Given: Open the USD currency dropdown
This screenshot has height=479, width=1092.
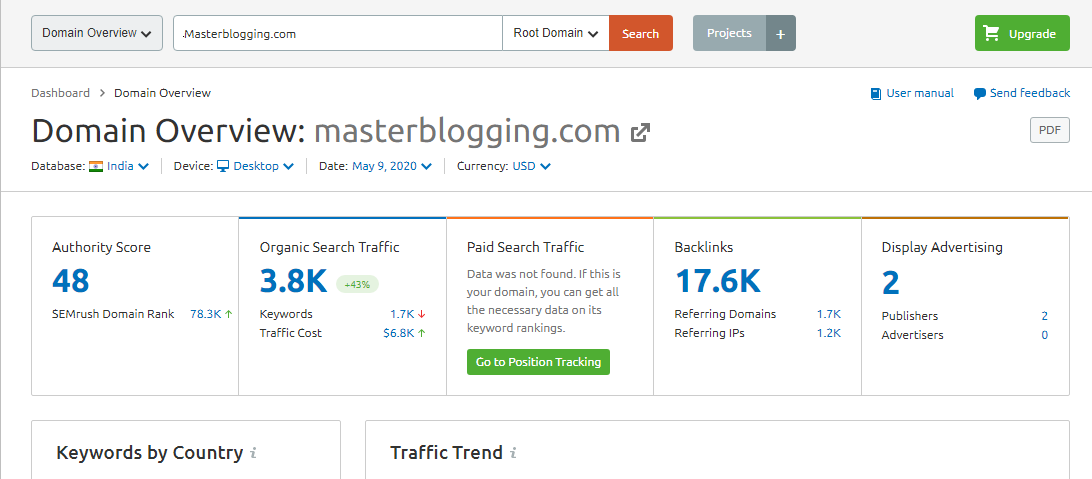Looking at the screenshot, I should point(532,166).
